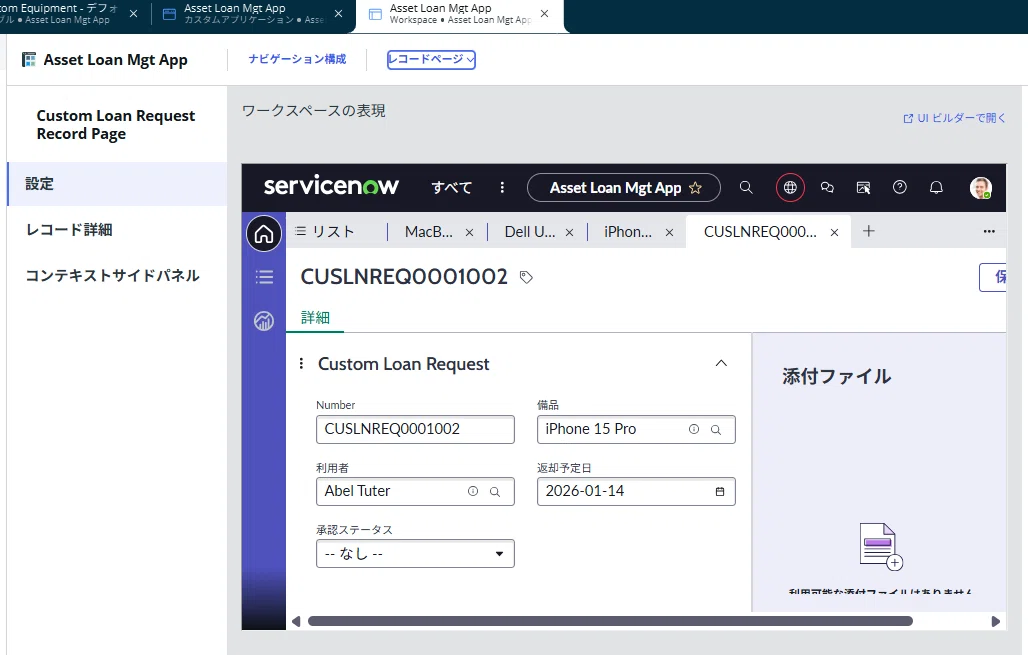This screenshot has width=1028, height=655.
Task: Open the help question mark icon
Action: pos(900,188)
